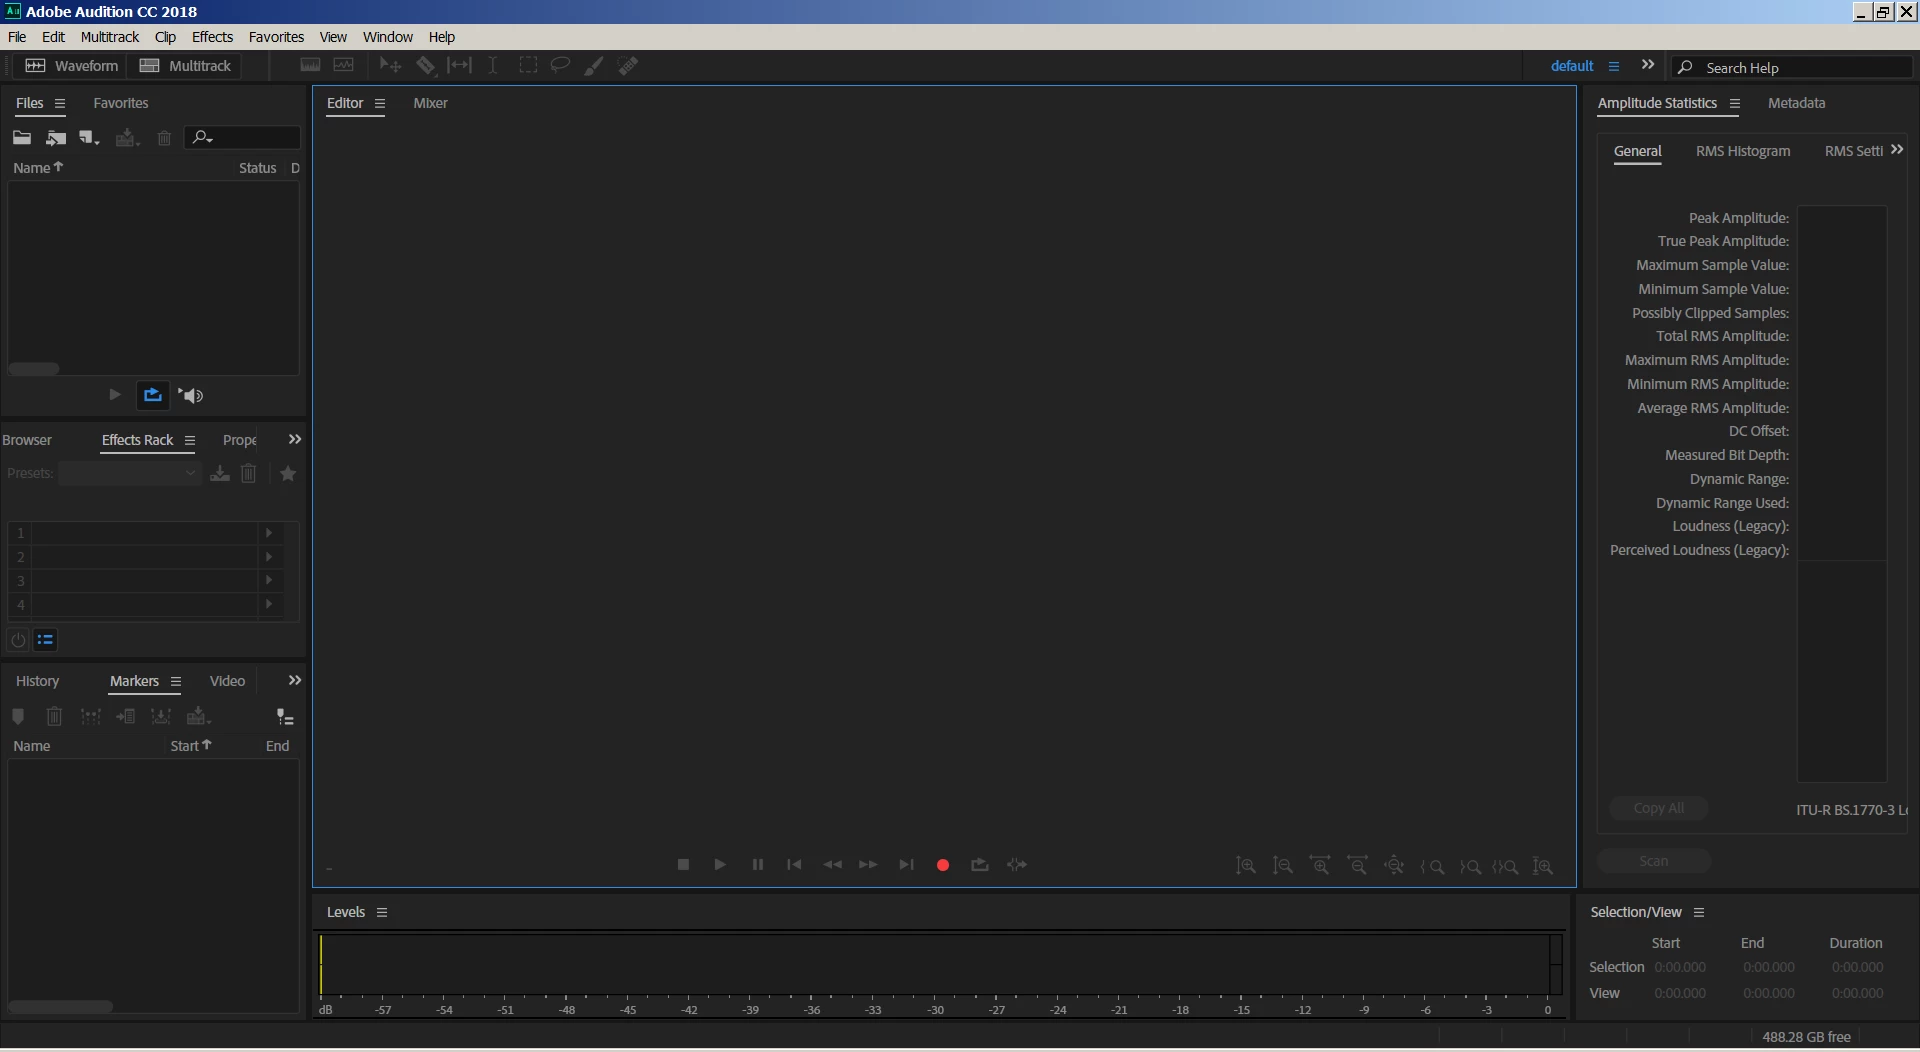The height and width of the screenshot is (1052, 1920).
Task: Switch to the RMS Histogram tab
Action: click(x=1743, y=151)
